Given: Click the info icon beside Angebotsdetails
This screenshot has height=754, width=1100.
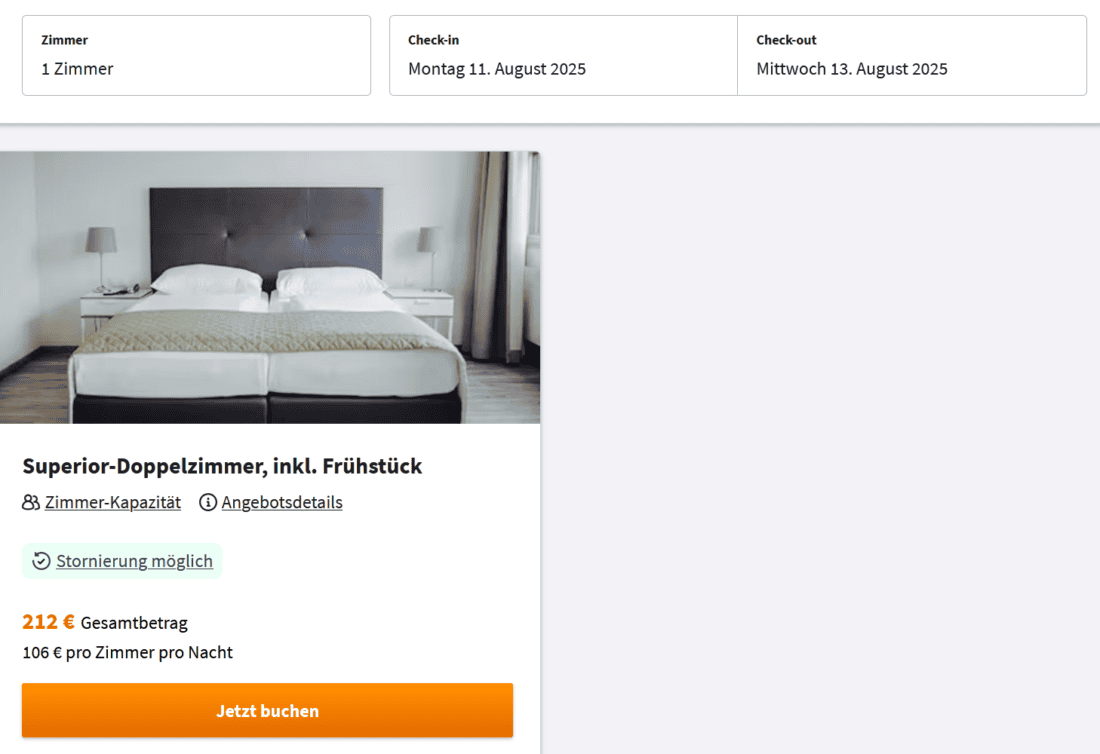Looking at the screenshot, I should [208, 502].
